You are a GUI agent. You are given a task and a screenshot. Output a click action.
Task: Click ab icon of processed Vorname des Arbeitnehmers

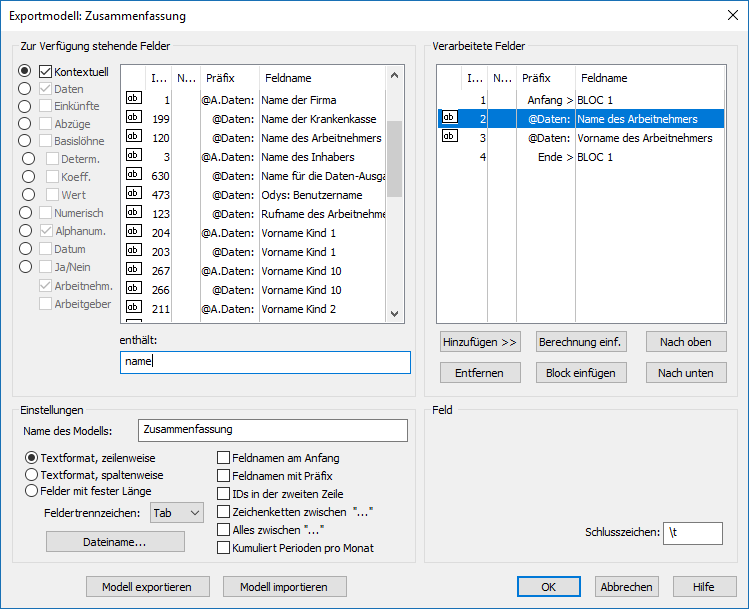450,136
